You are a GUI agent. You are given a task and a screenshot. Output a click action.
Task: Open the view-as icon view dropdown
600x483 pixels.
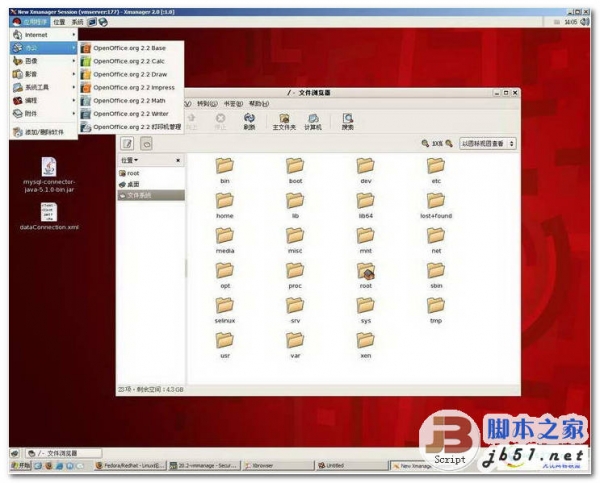click(488, 144)
